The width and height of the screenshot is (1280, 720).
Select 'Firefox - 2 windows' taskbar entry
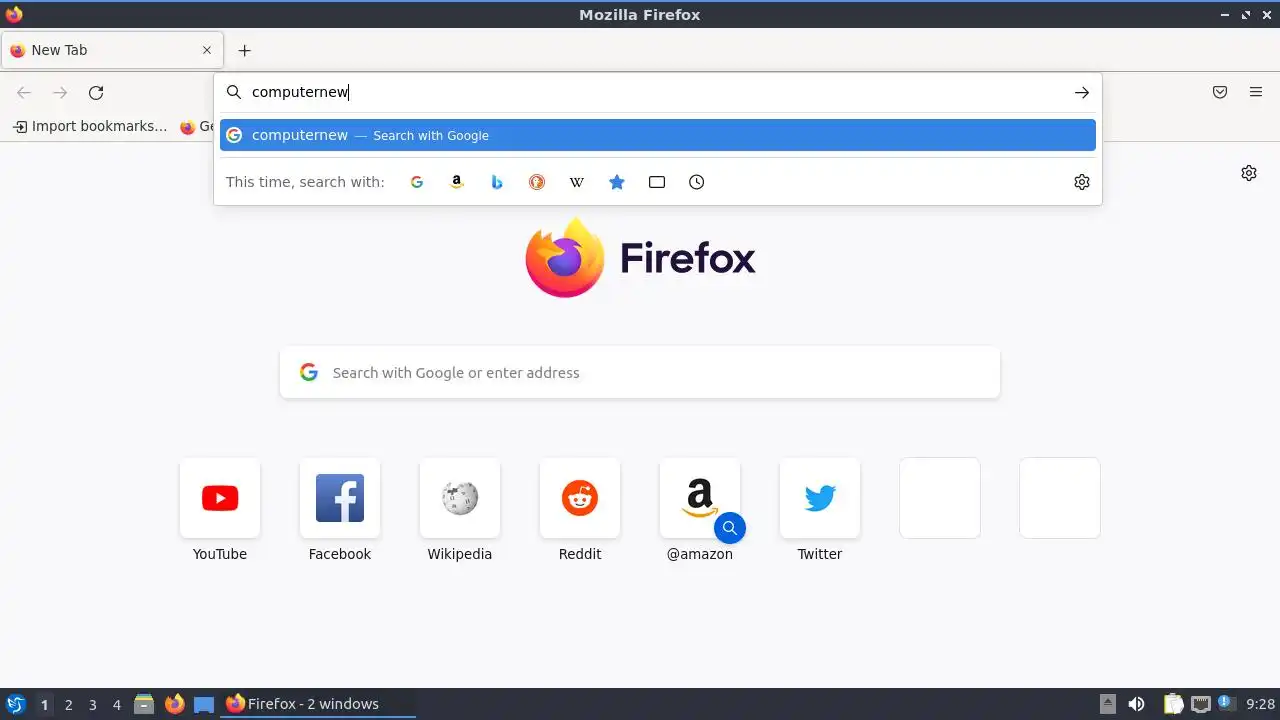[x=318, y=704]
